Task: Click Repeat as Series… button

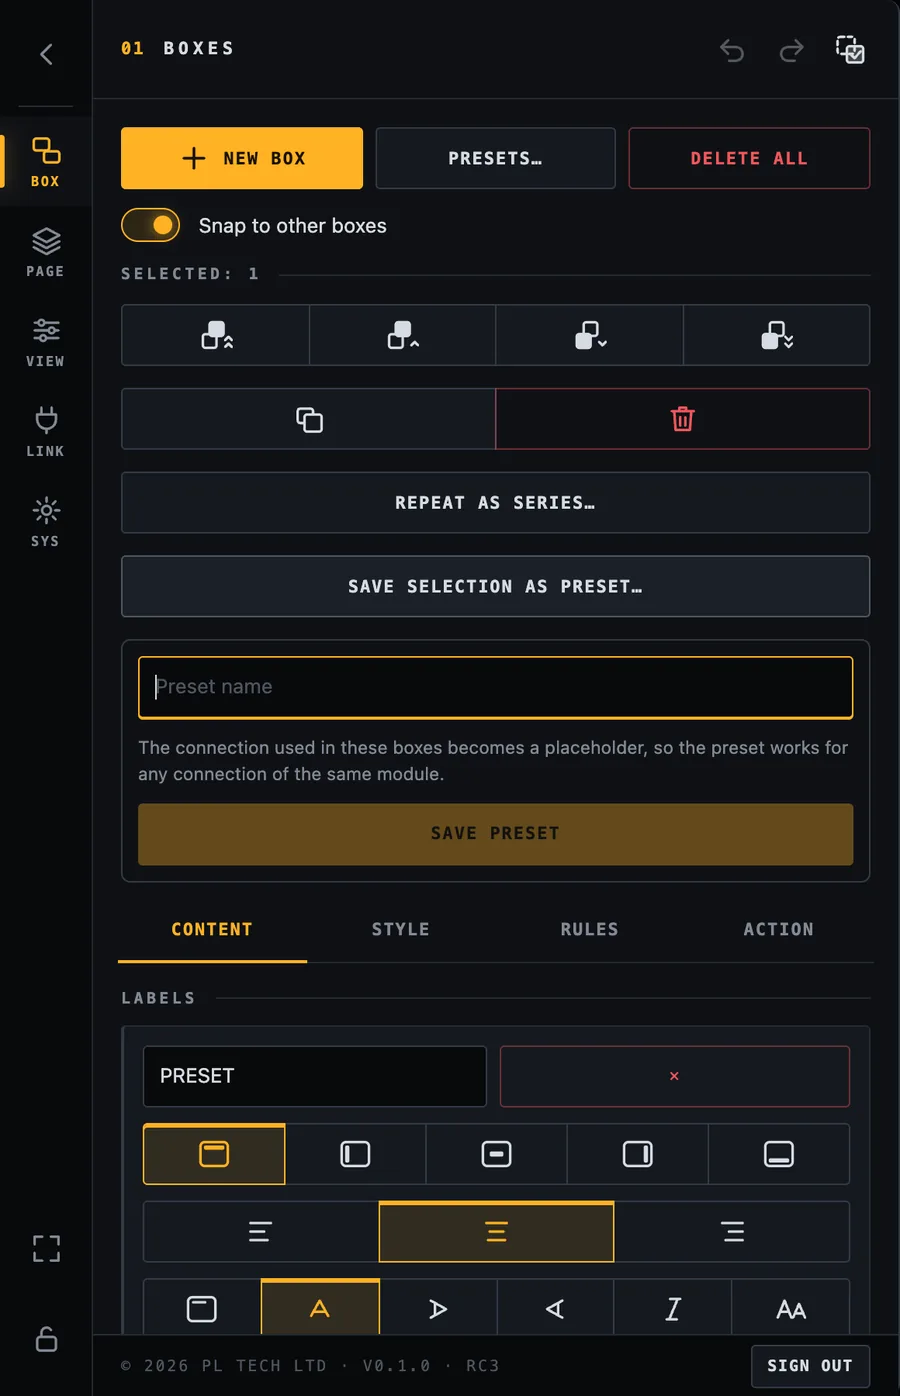Action: [495, 503]
